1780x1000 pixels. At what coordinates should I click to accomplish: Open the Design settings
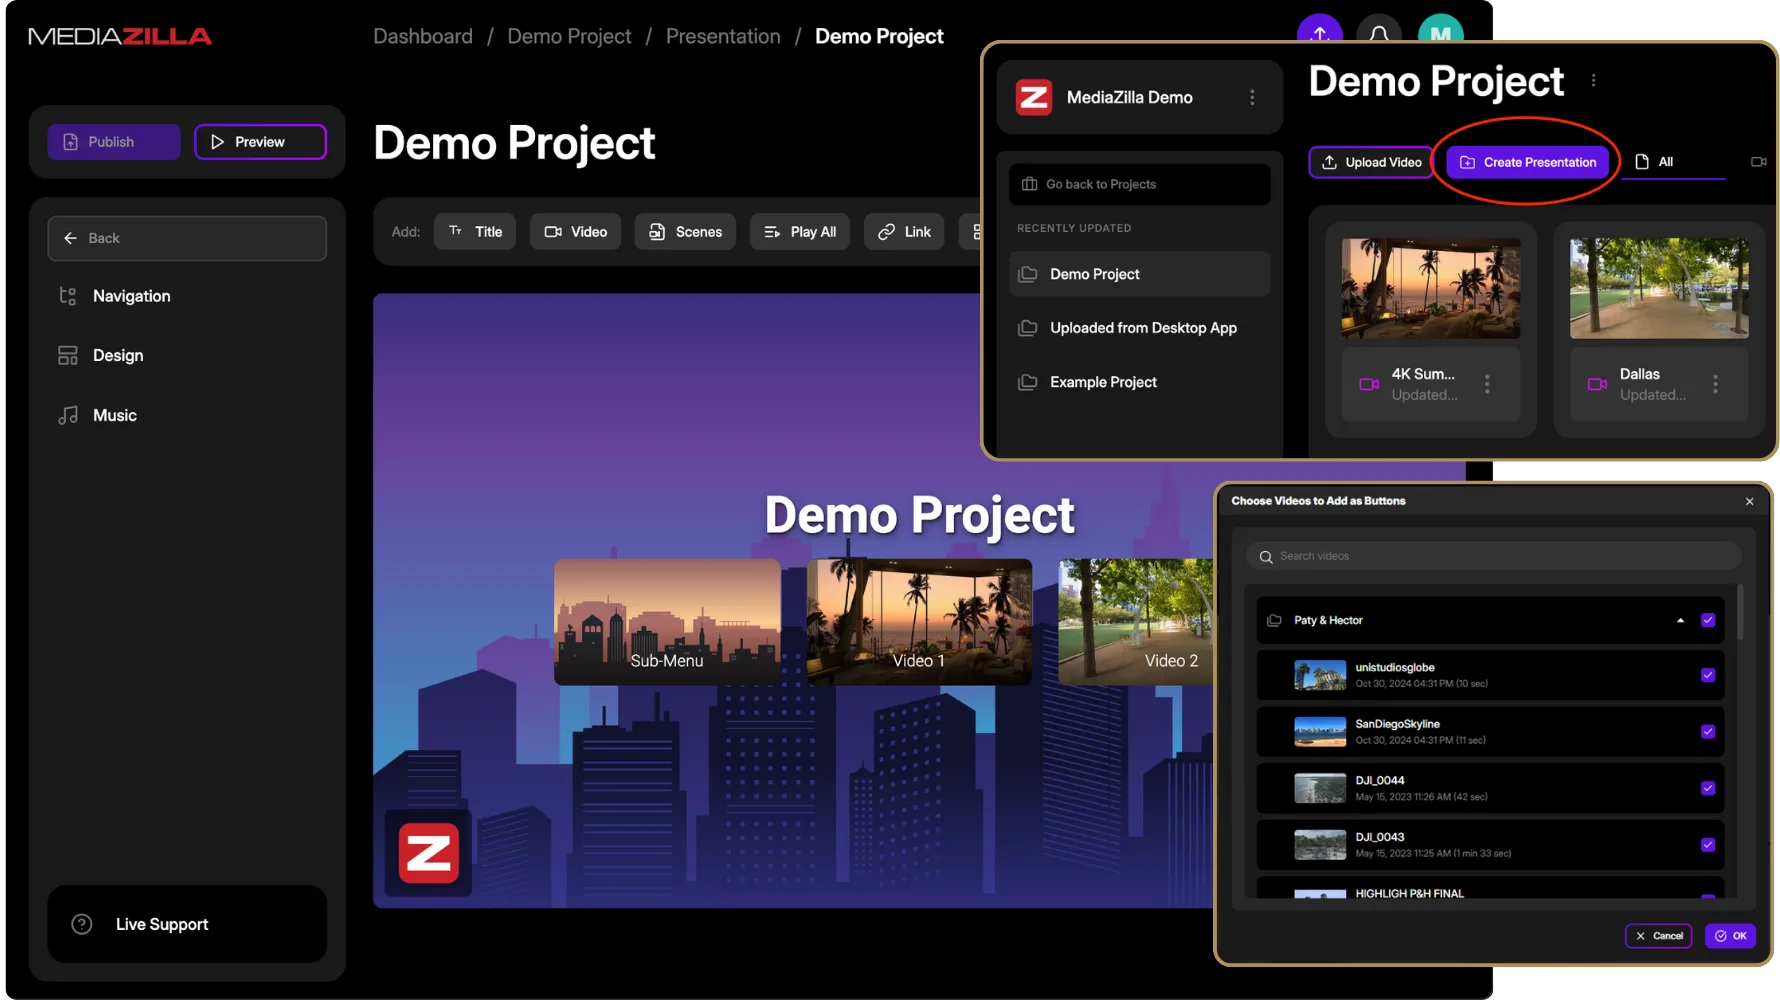click(117, 355)
